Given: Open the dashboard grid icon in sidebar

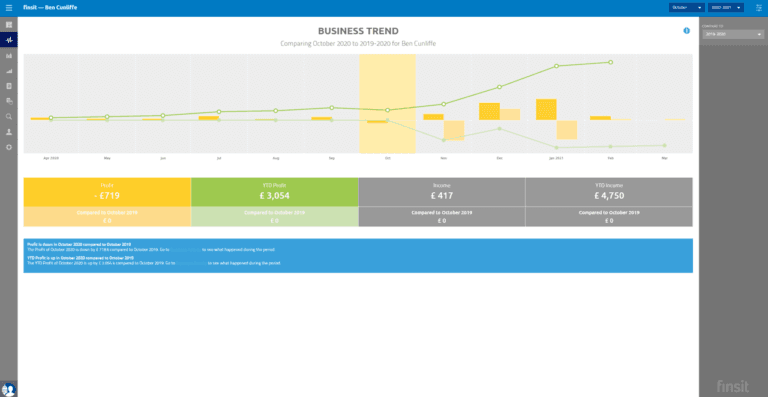Looking at the screenshot, I should tap(9, 24).
